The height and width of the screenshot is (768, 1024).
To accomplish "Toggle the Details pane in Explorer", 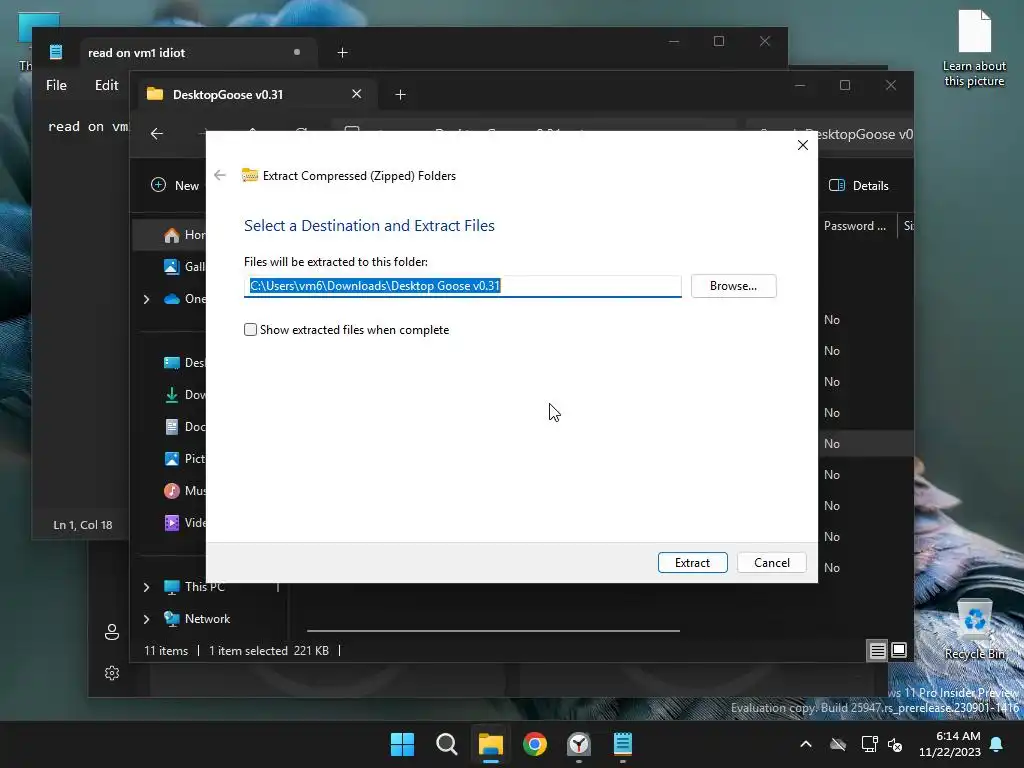I will pyautogui.click(x=859, y=185).
